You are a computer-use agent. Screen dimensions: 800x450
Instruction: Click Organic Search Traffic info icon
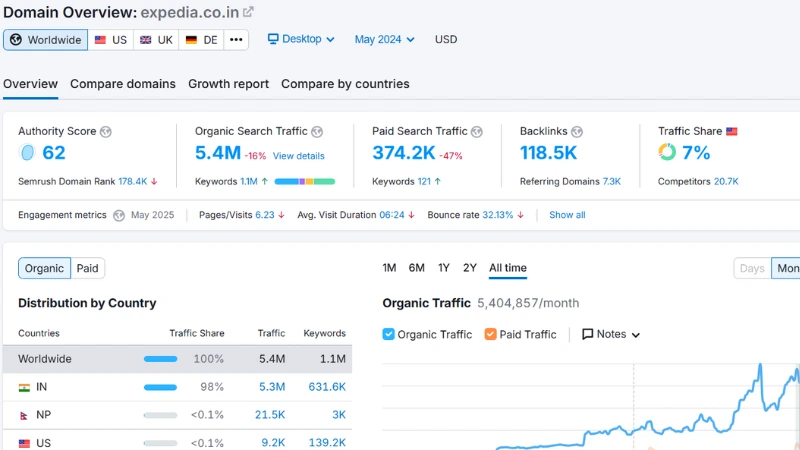click(317, 132)
